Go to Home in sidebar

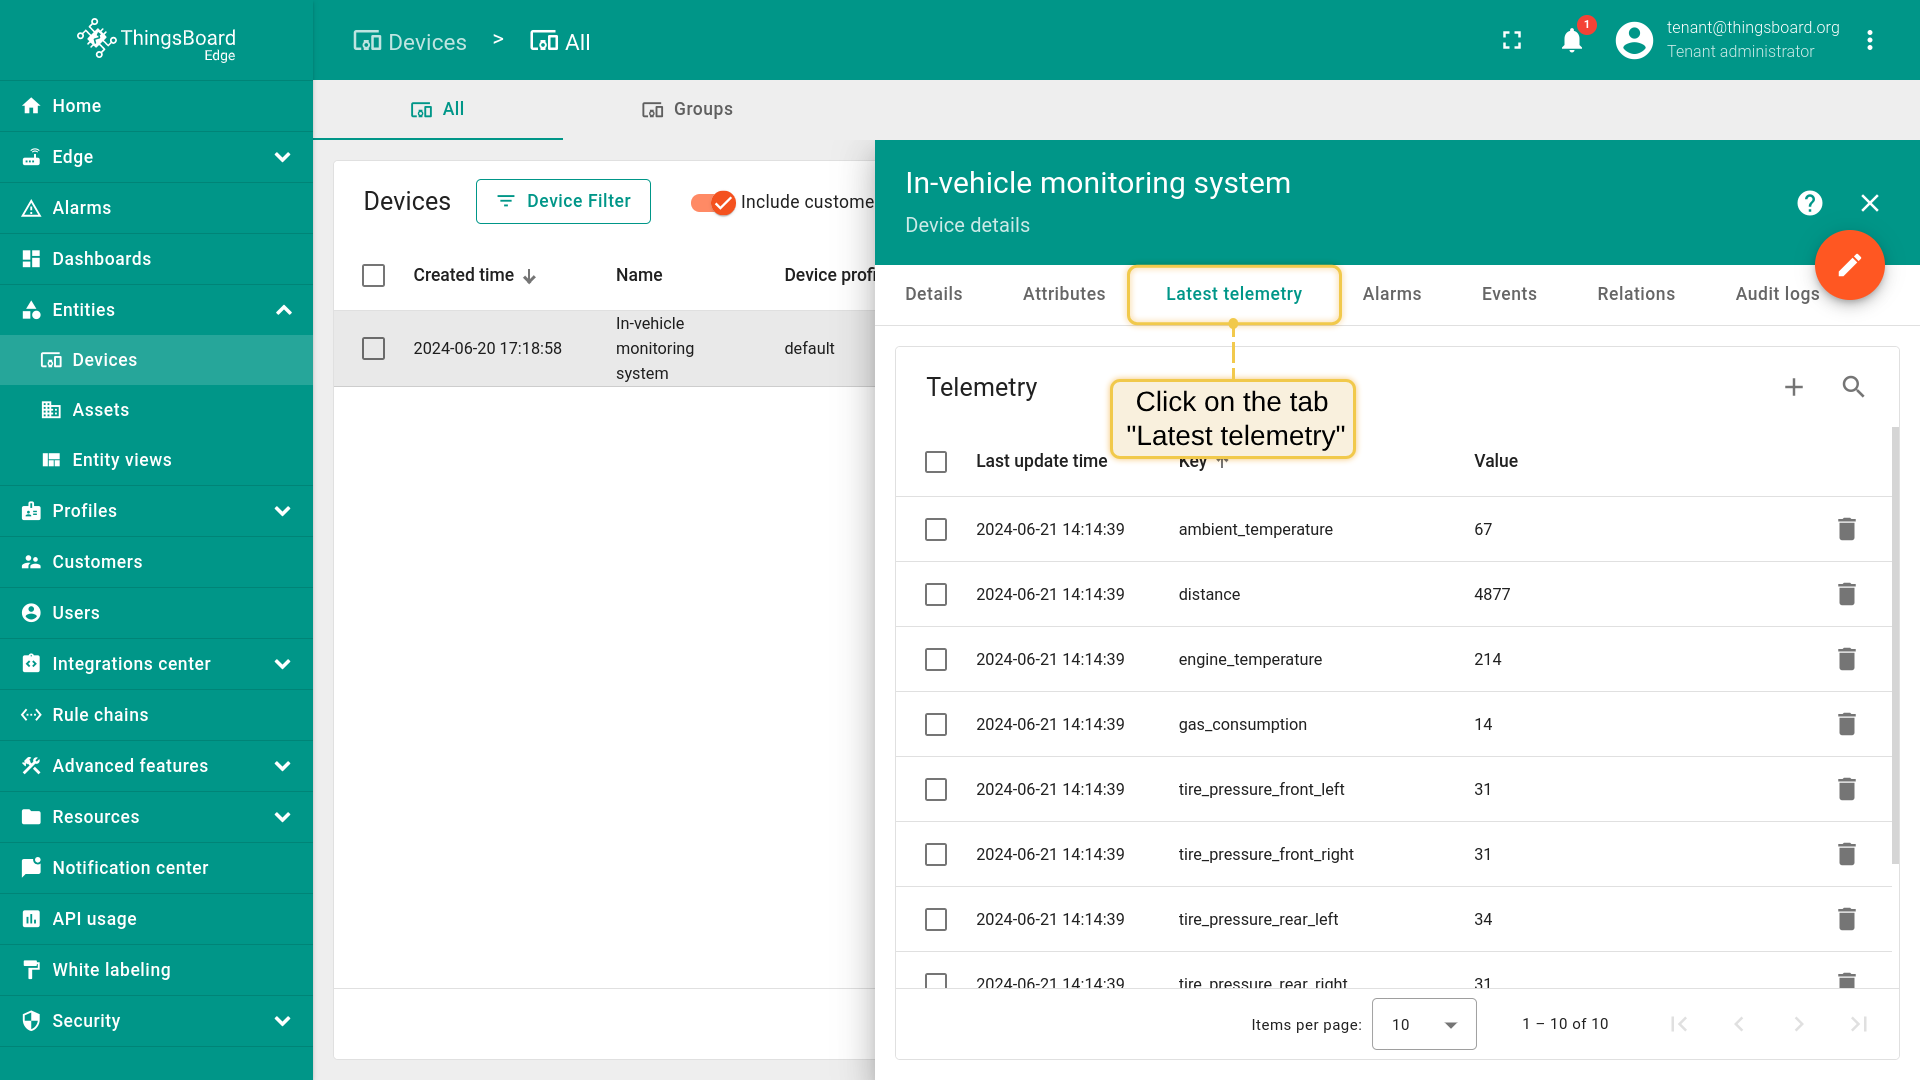[x=156, y=106]
